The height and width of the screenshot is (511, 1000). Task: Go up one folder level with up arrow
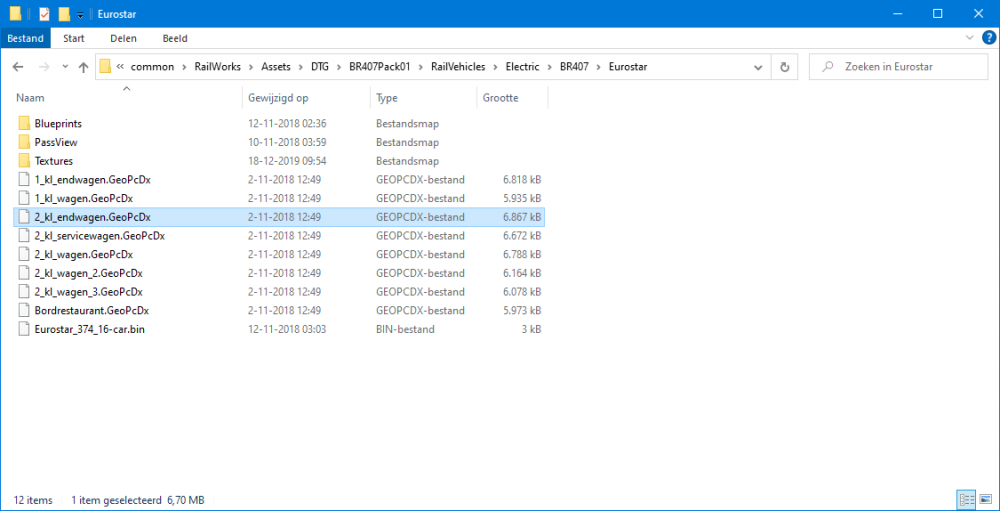(82, 67)
